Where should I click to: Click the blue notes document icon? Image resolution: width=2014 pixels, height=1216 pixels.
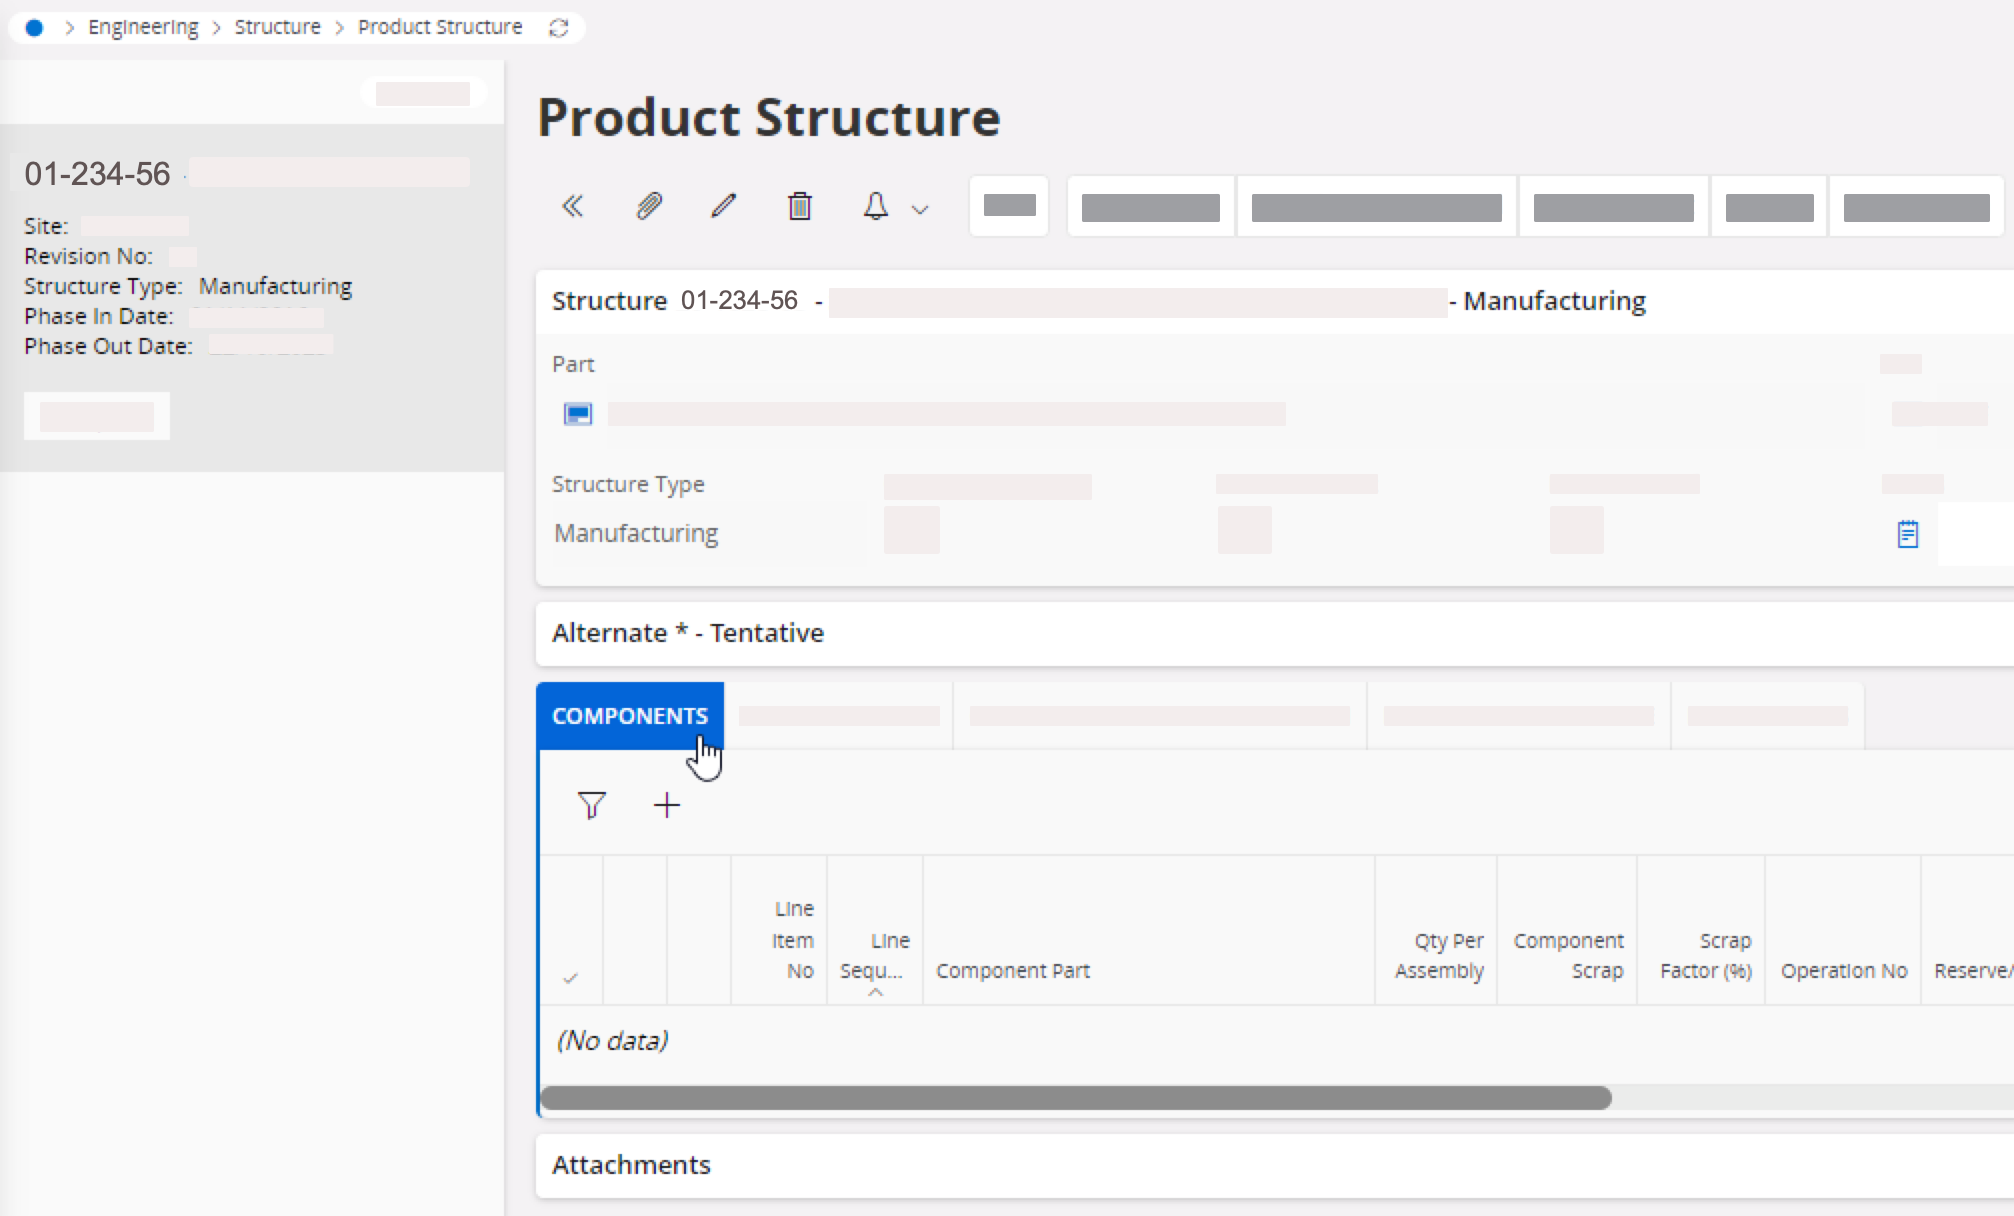[1907, 534]
